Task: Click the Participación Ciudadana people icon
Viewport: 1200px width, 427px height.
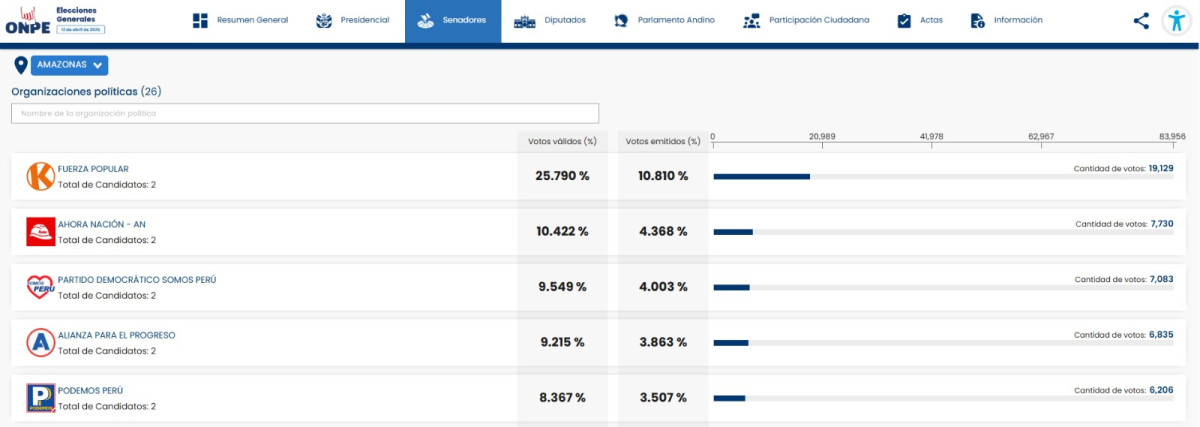Action: tap(751, 20)
